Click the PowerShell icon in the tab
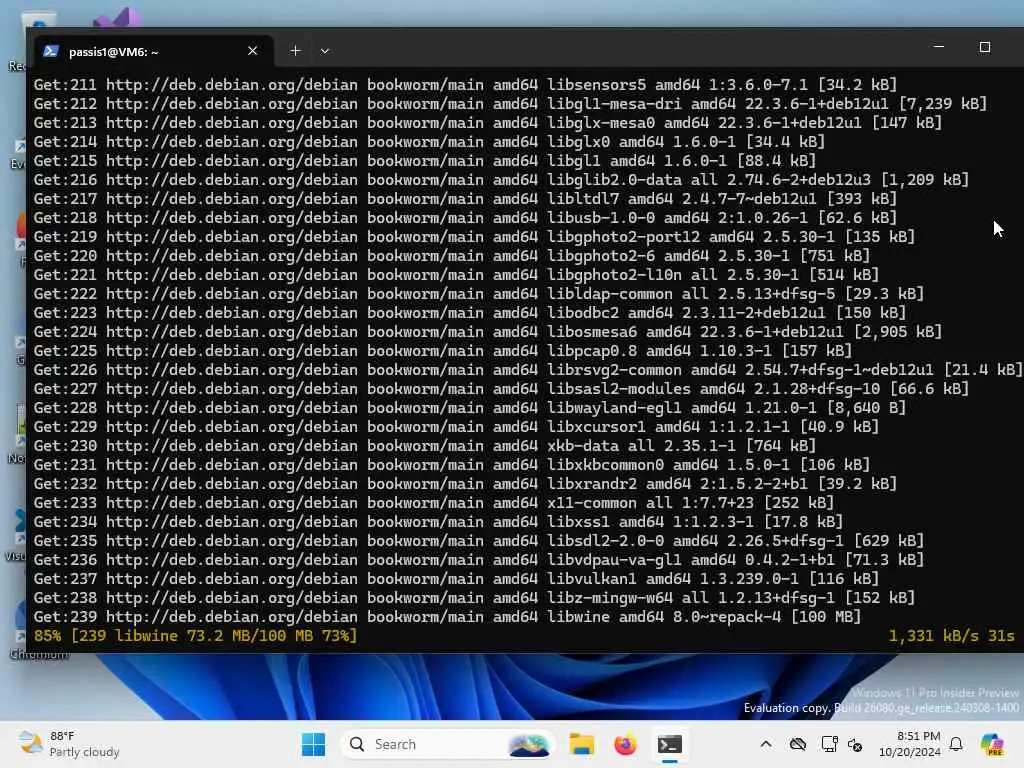1024x768 pixels. click(x=51, y=51)
